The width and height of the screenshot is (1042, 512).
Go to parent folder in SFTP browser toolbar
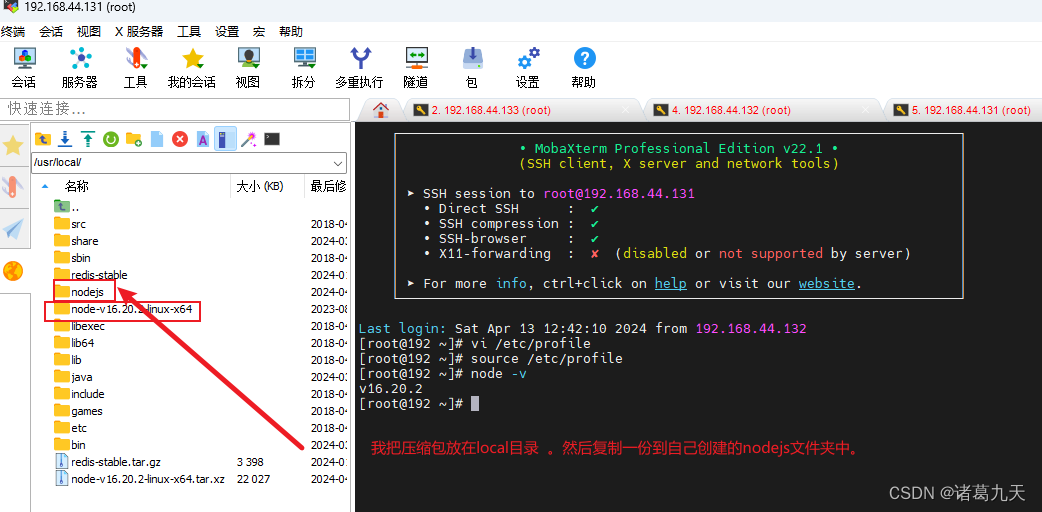coord(43,139)
